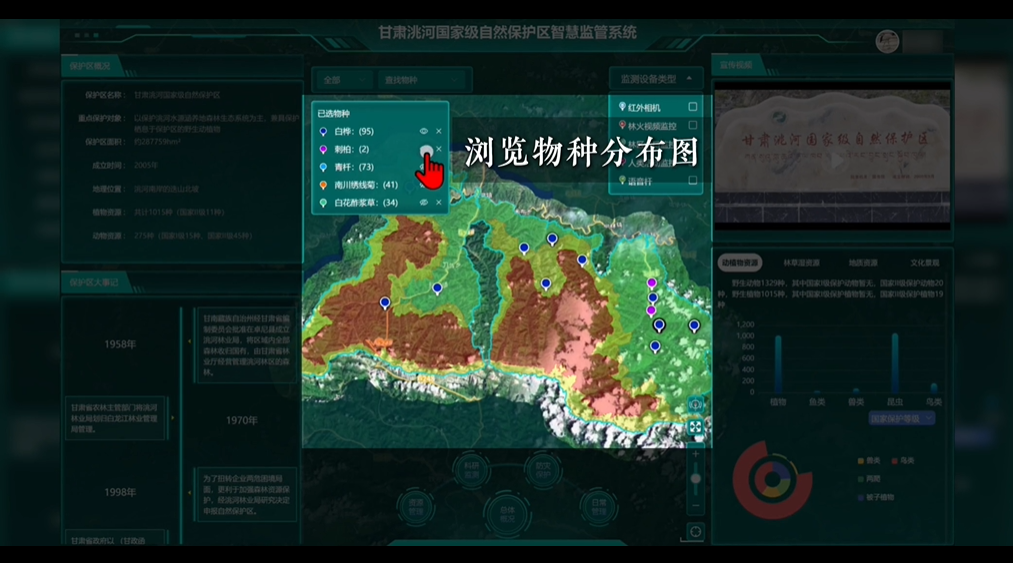Tick the 语音杆 device checkbox
This screenshot has height=563, width=1013.
693,181
